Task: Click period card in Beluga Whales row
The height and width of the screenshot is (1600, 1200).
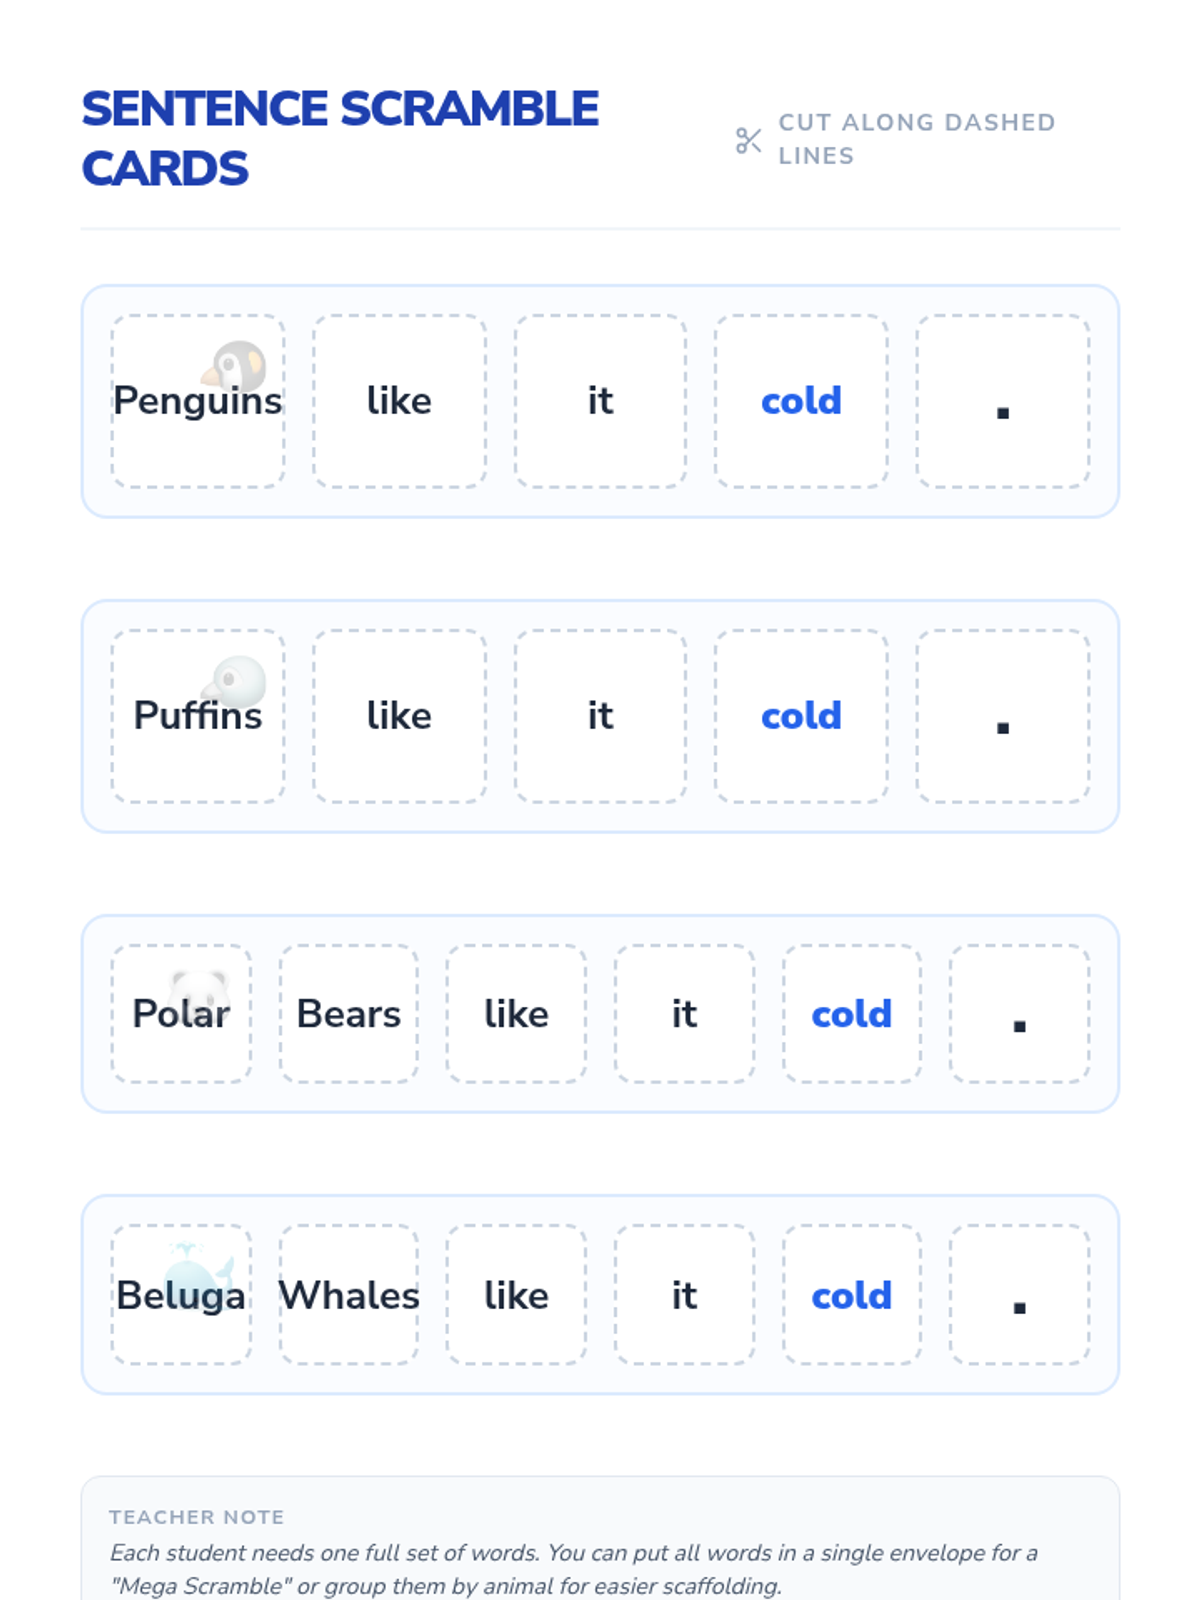Action: coord(1019,1295)
